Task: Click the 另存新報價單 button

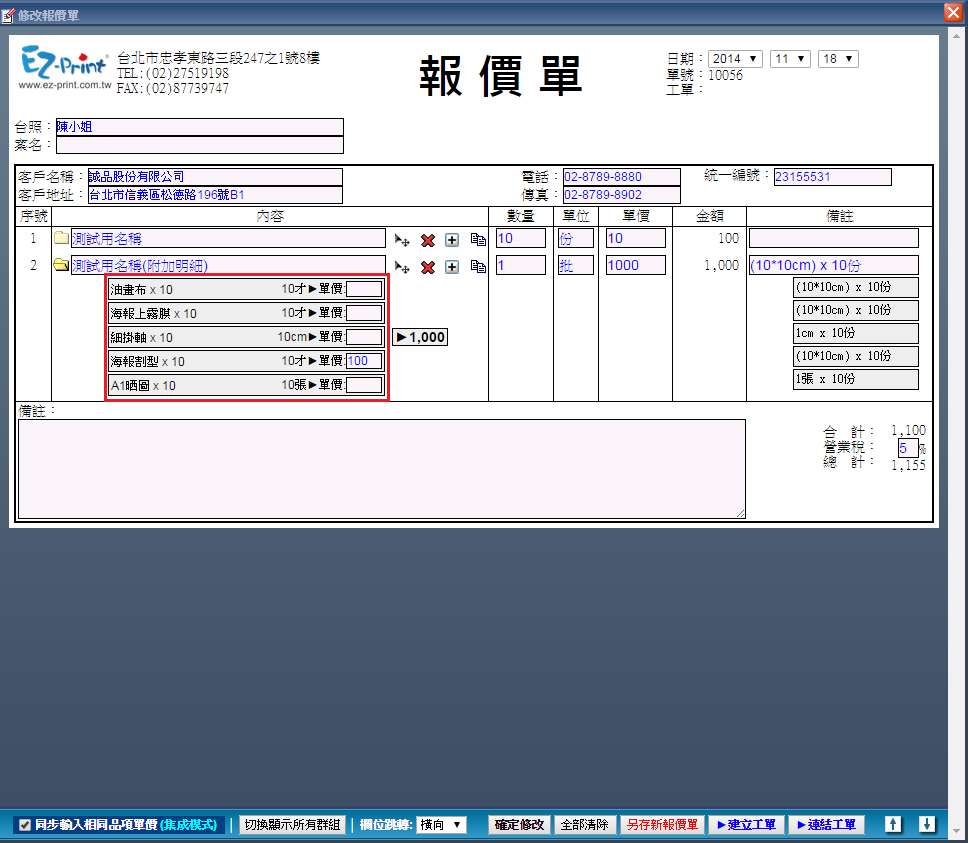Action: click(661, 825)
